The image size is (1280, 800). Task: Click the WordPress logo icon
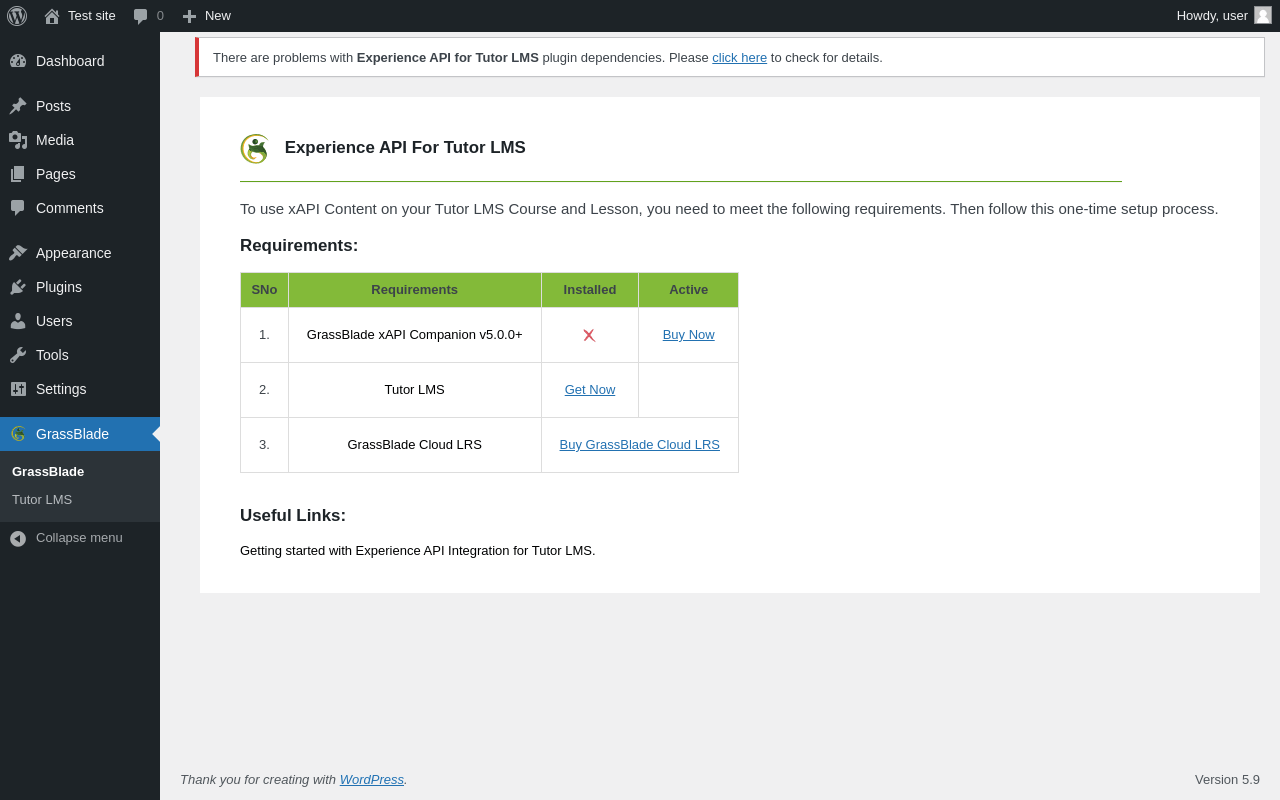click(17, 16)
